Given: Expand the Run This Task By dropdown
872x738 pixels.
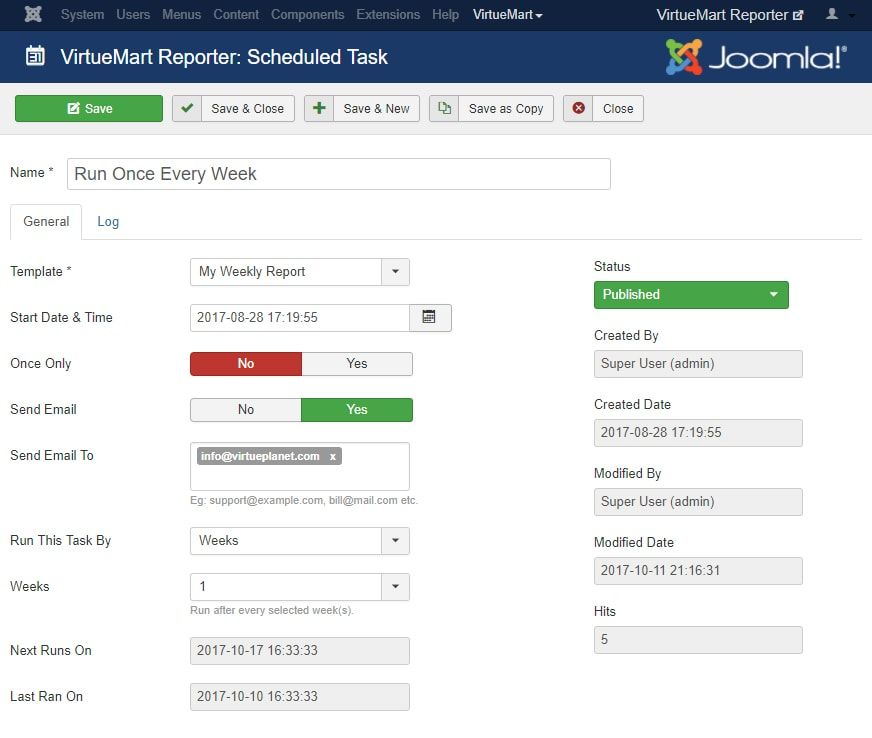Looking at the screenshot, I should click(300, 541).
